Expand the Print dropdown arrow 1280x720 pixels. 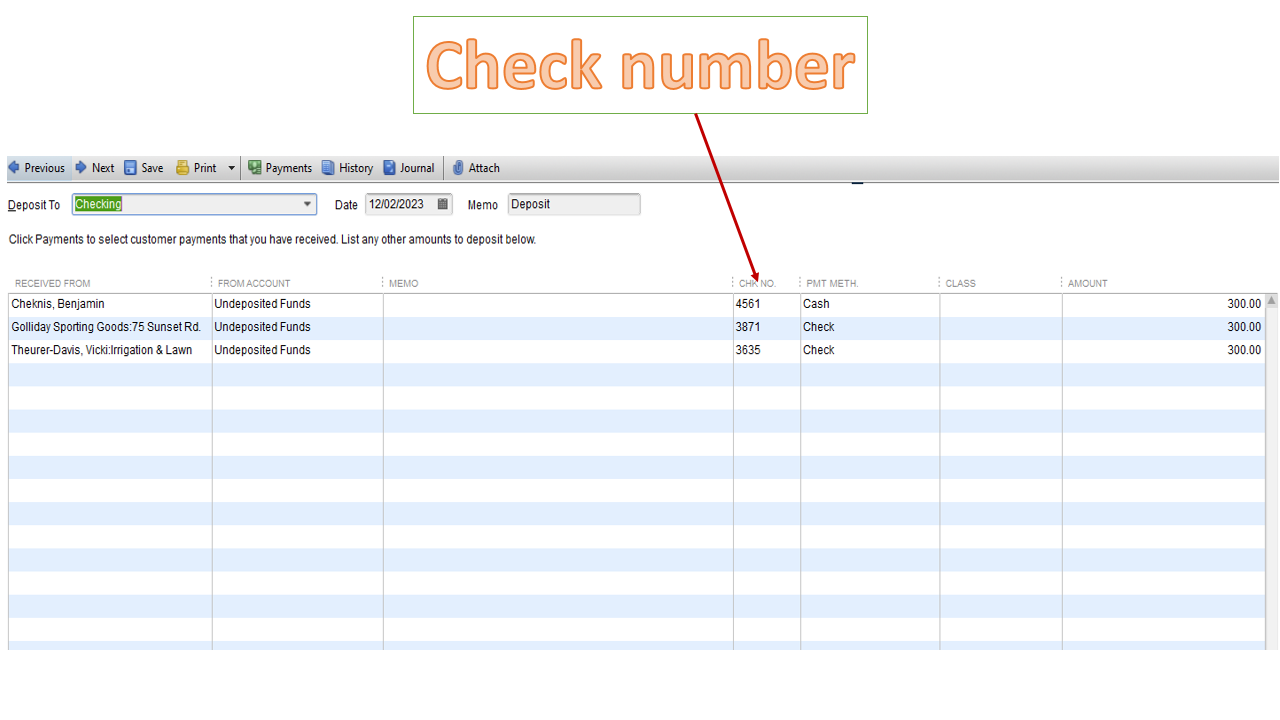(x=231, y=167)
